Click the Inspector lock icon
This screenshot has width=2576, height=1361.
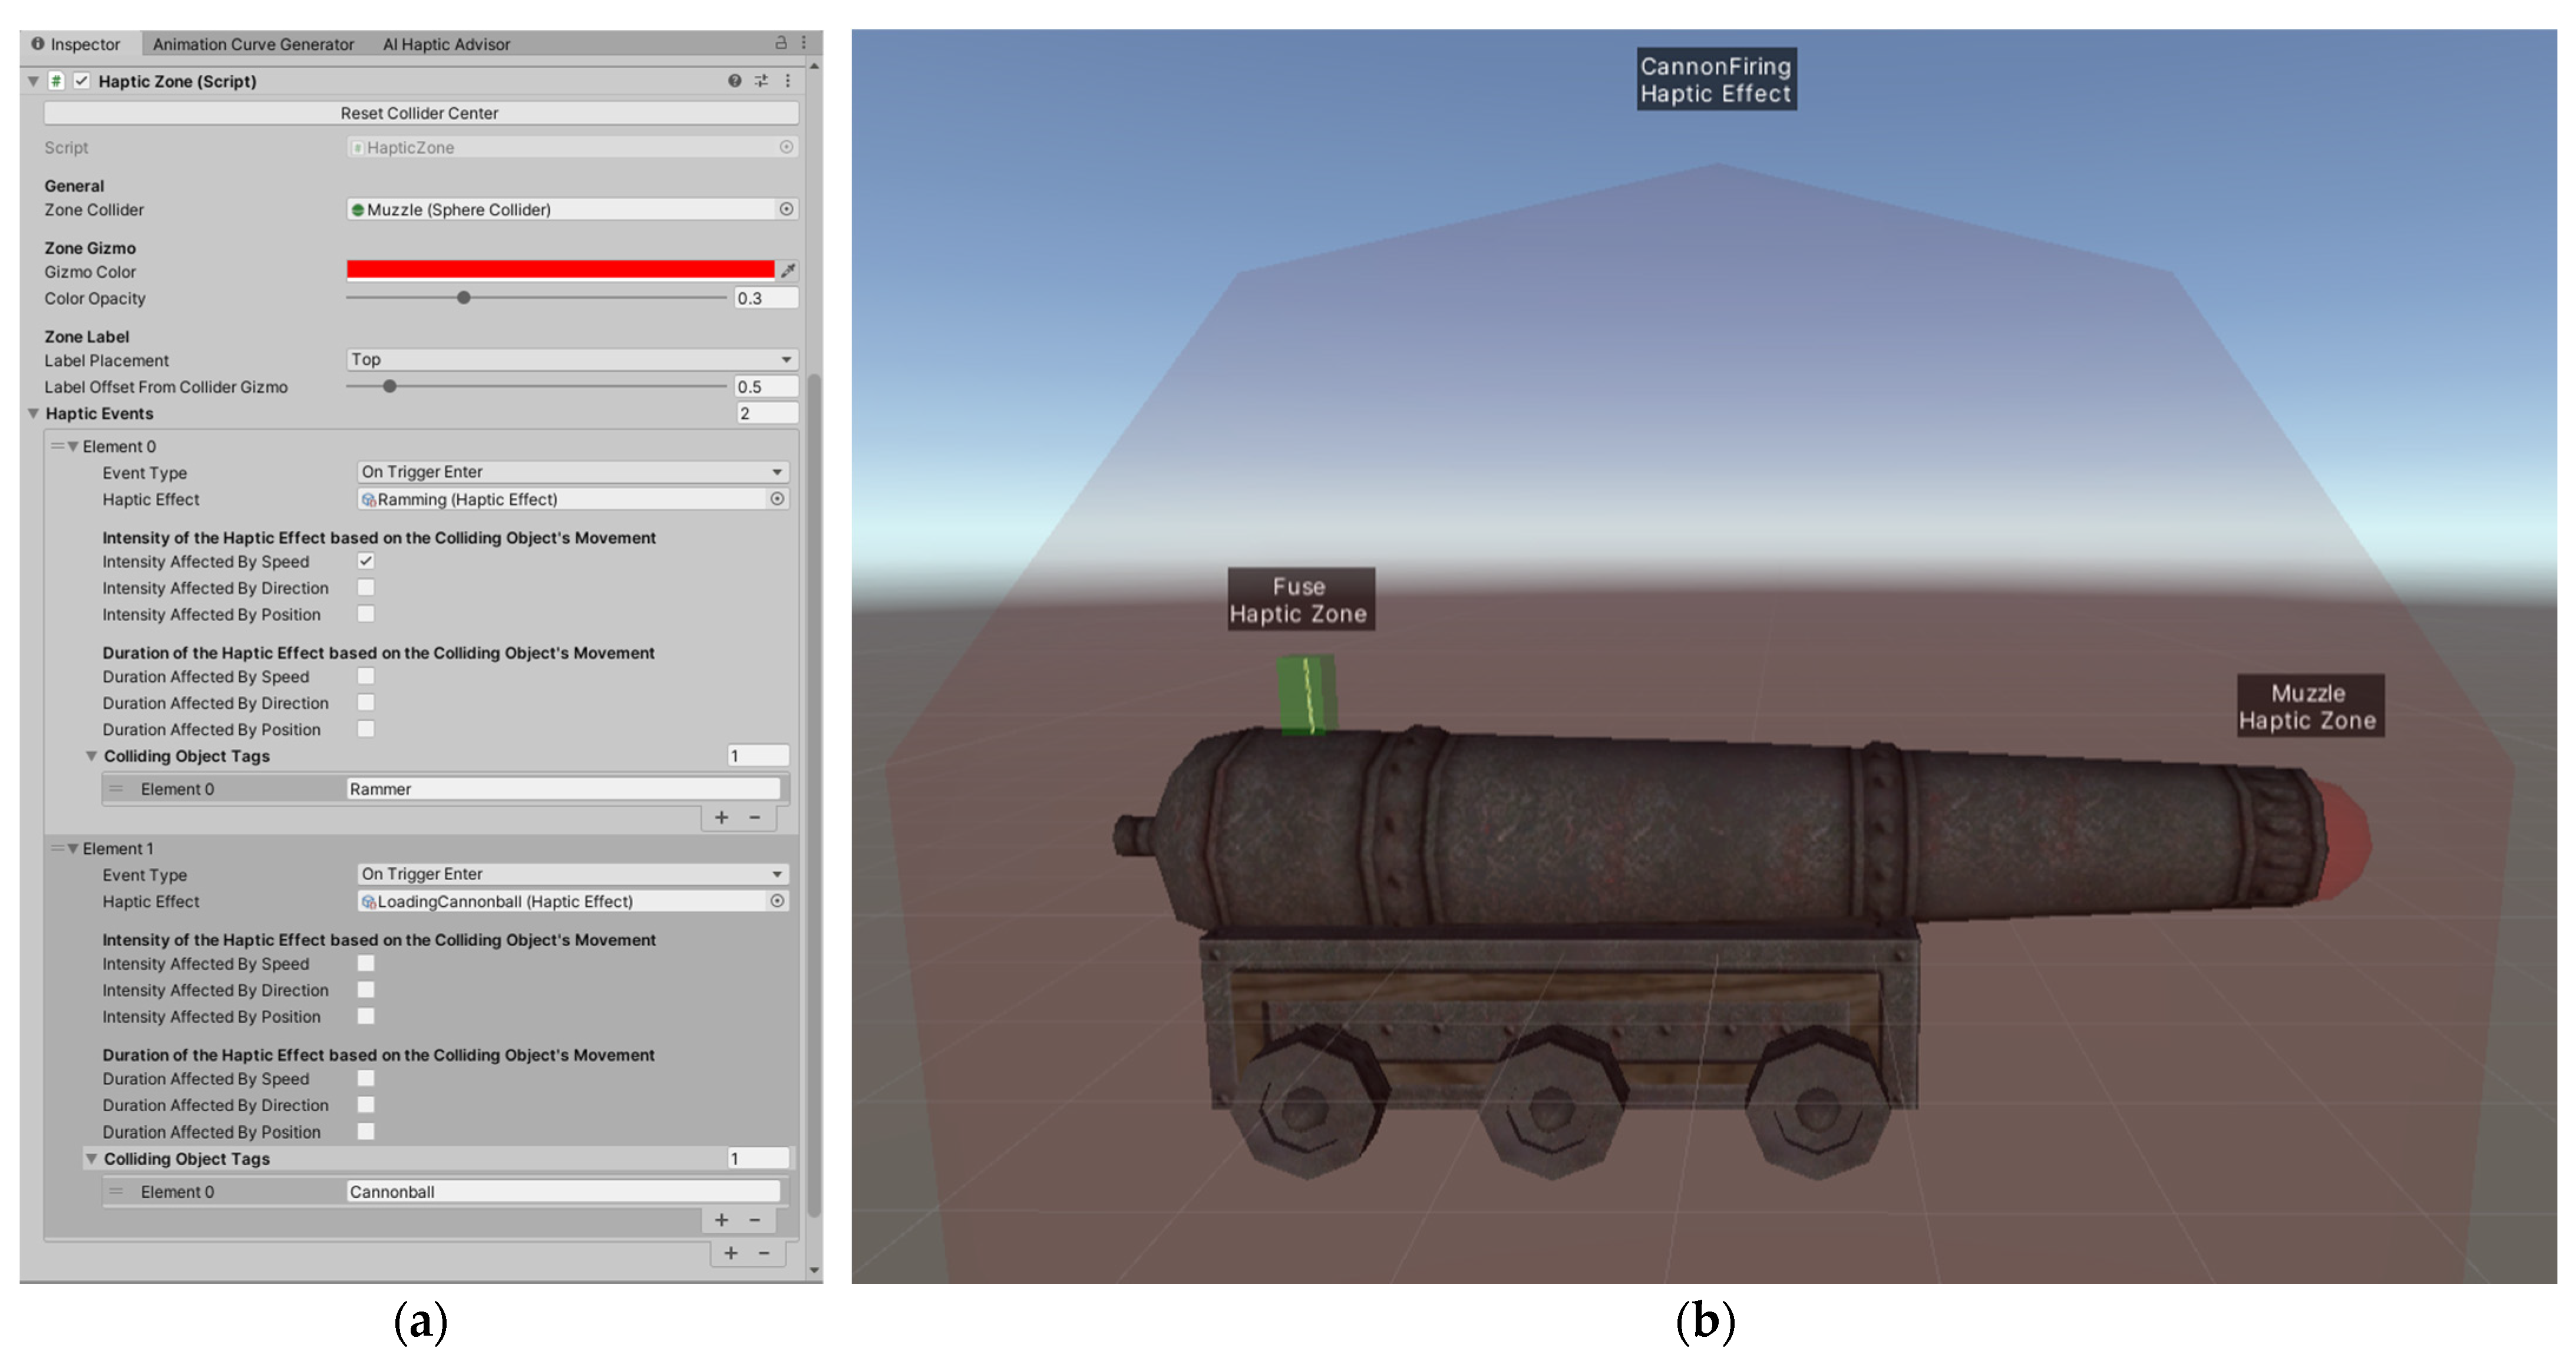click(781, 43)
